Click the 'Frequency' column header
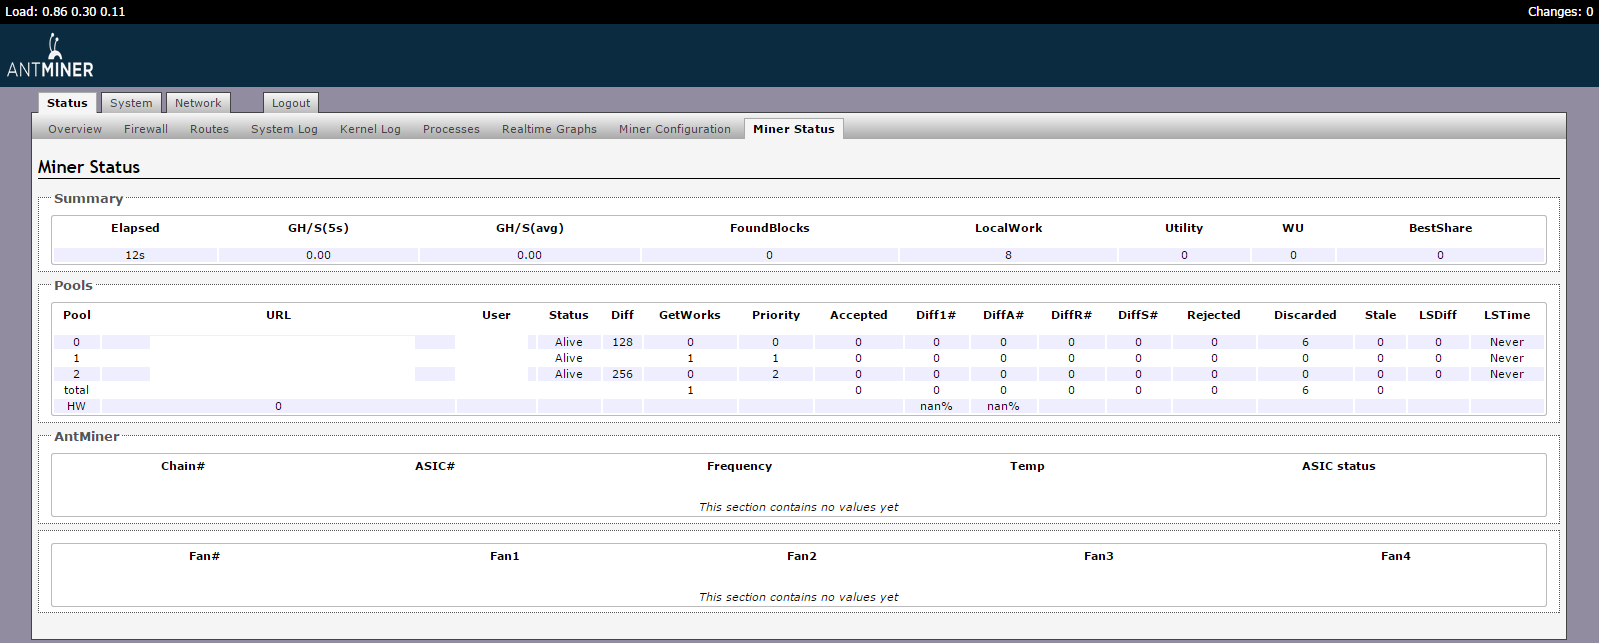The image size is (1599, 643). coord(739,466)
